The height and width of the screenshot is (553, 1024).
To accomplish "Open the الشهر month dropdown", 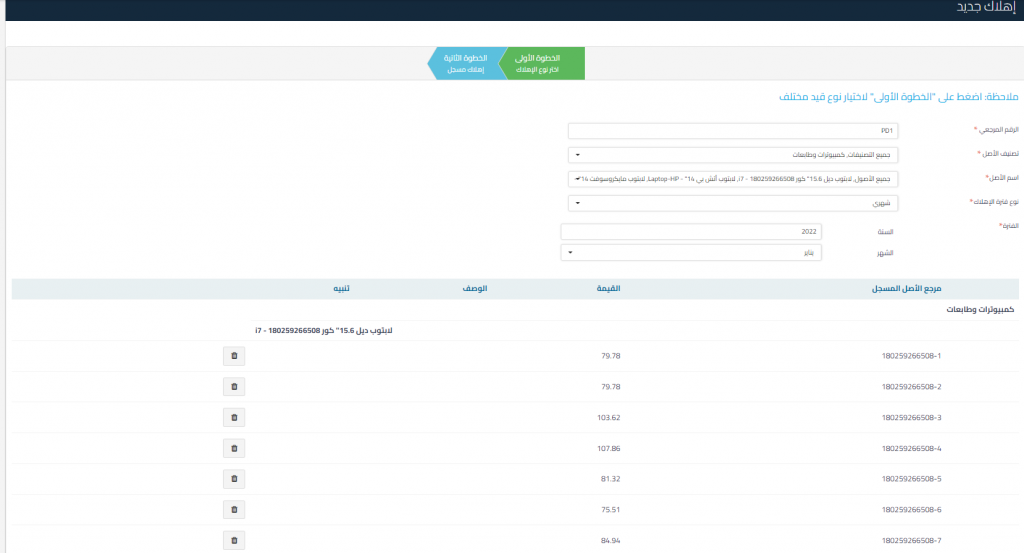I will (694, 252).
